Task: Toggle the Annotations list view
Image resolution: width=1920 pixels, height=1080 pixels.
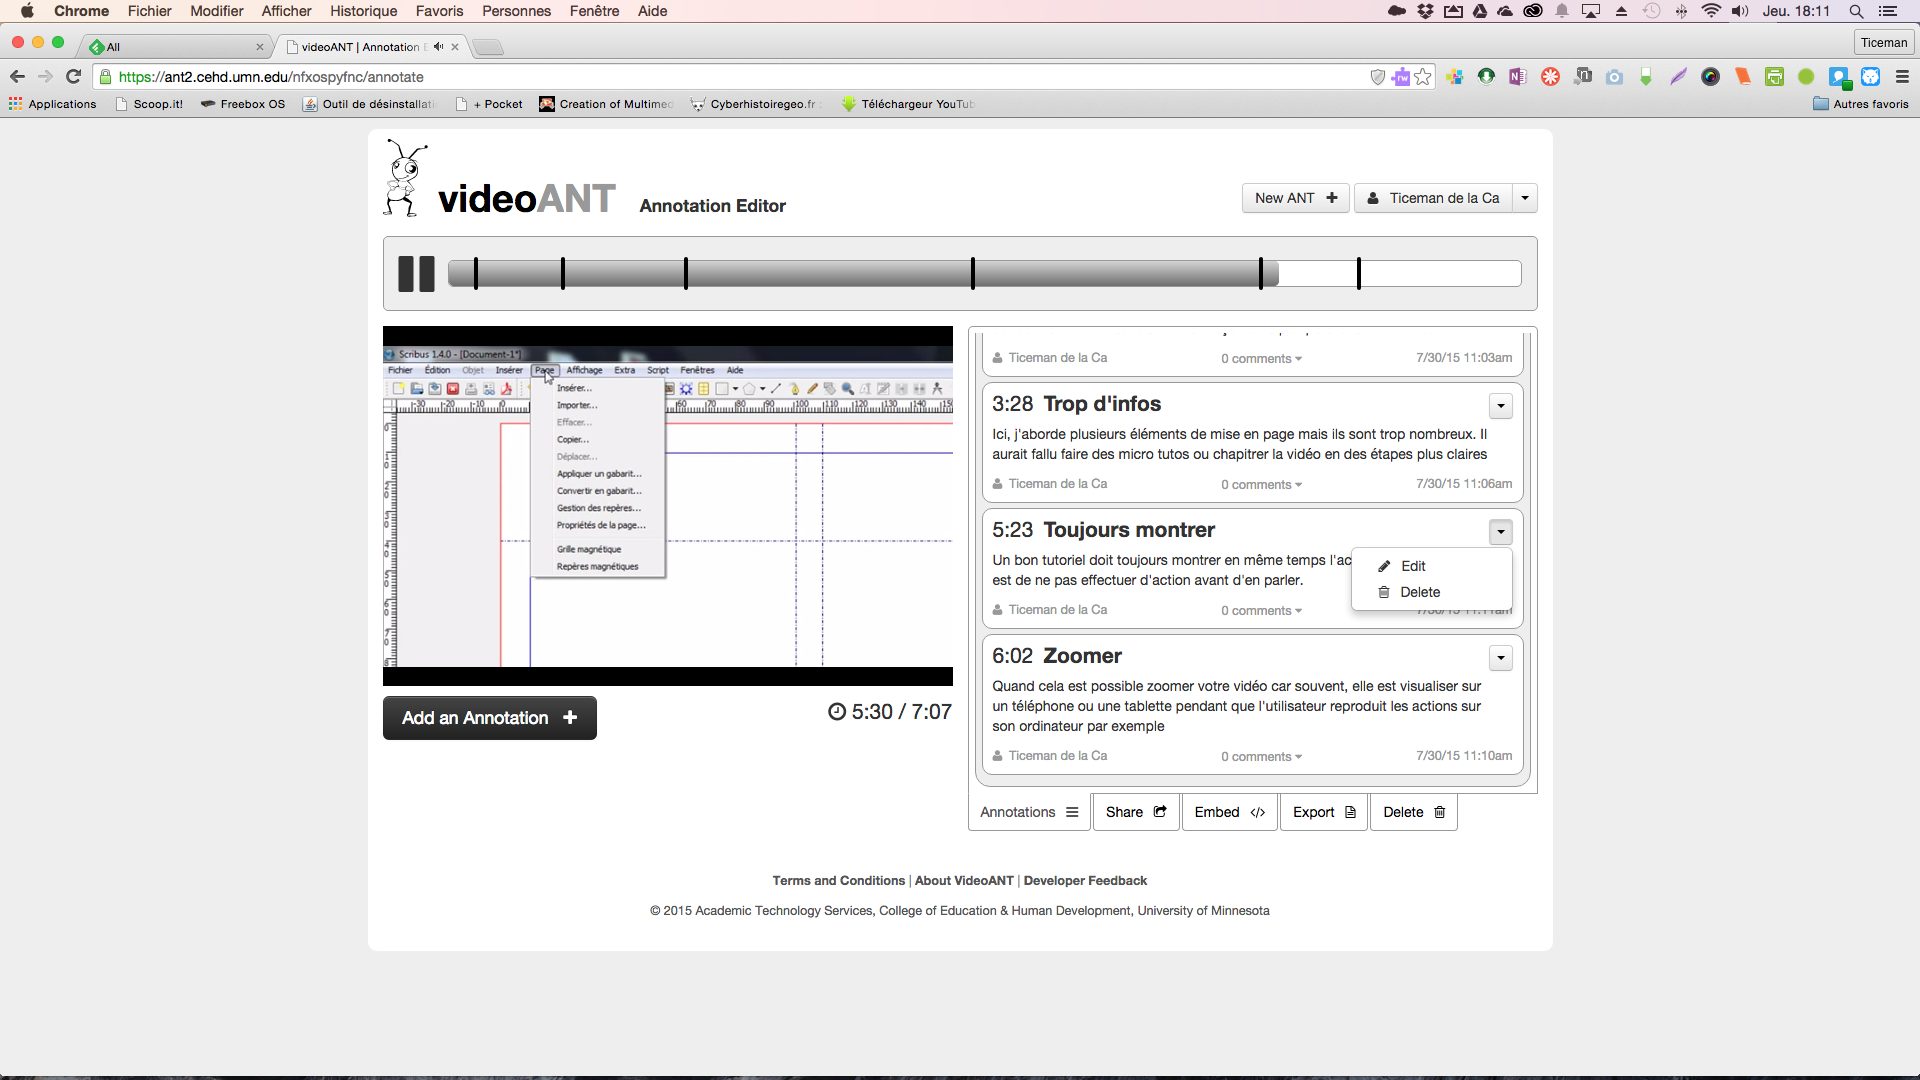Action: pos(1029,812)
